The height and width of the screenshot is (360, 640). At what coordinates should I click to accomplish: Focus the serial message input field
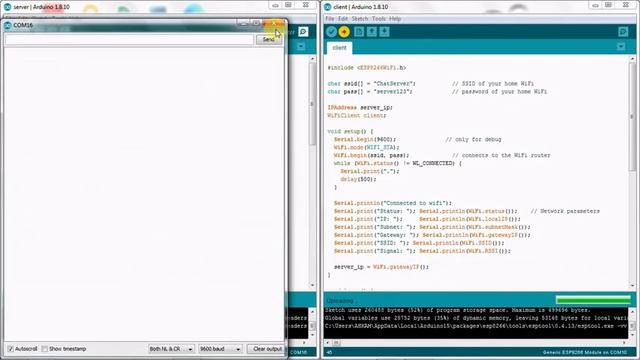(x=129, y=40)
